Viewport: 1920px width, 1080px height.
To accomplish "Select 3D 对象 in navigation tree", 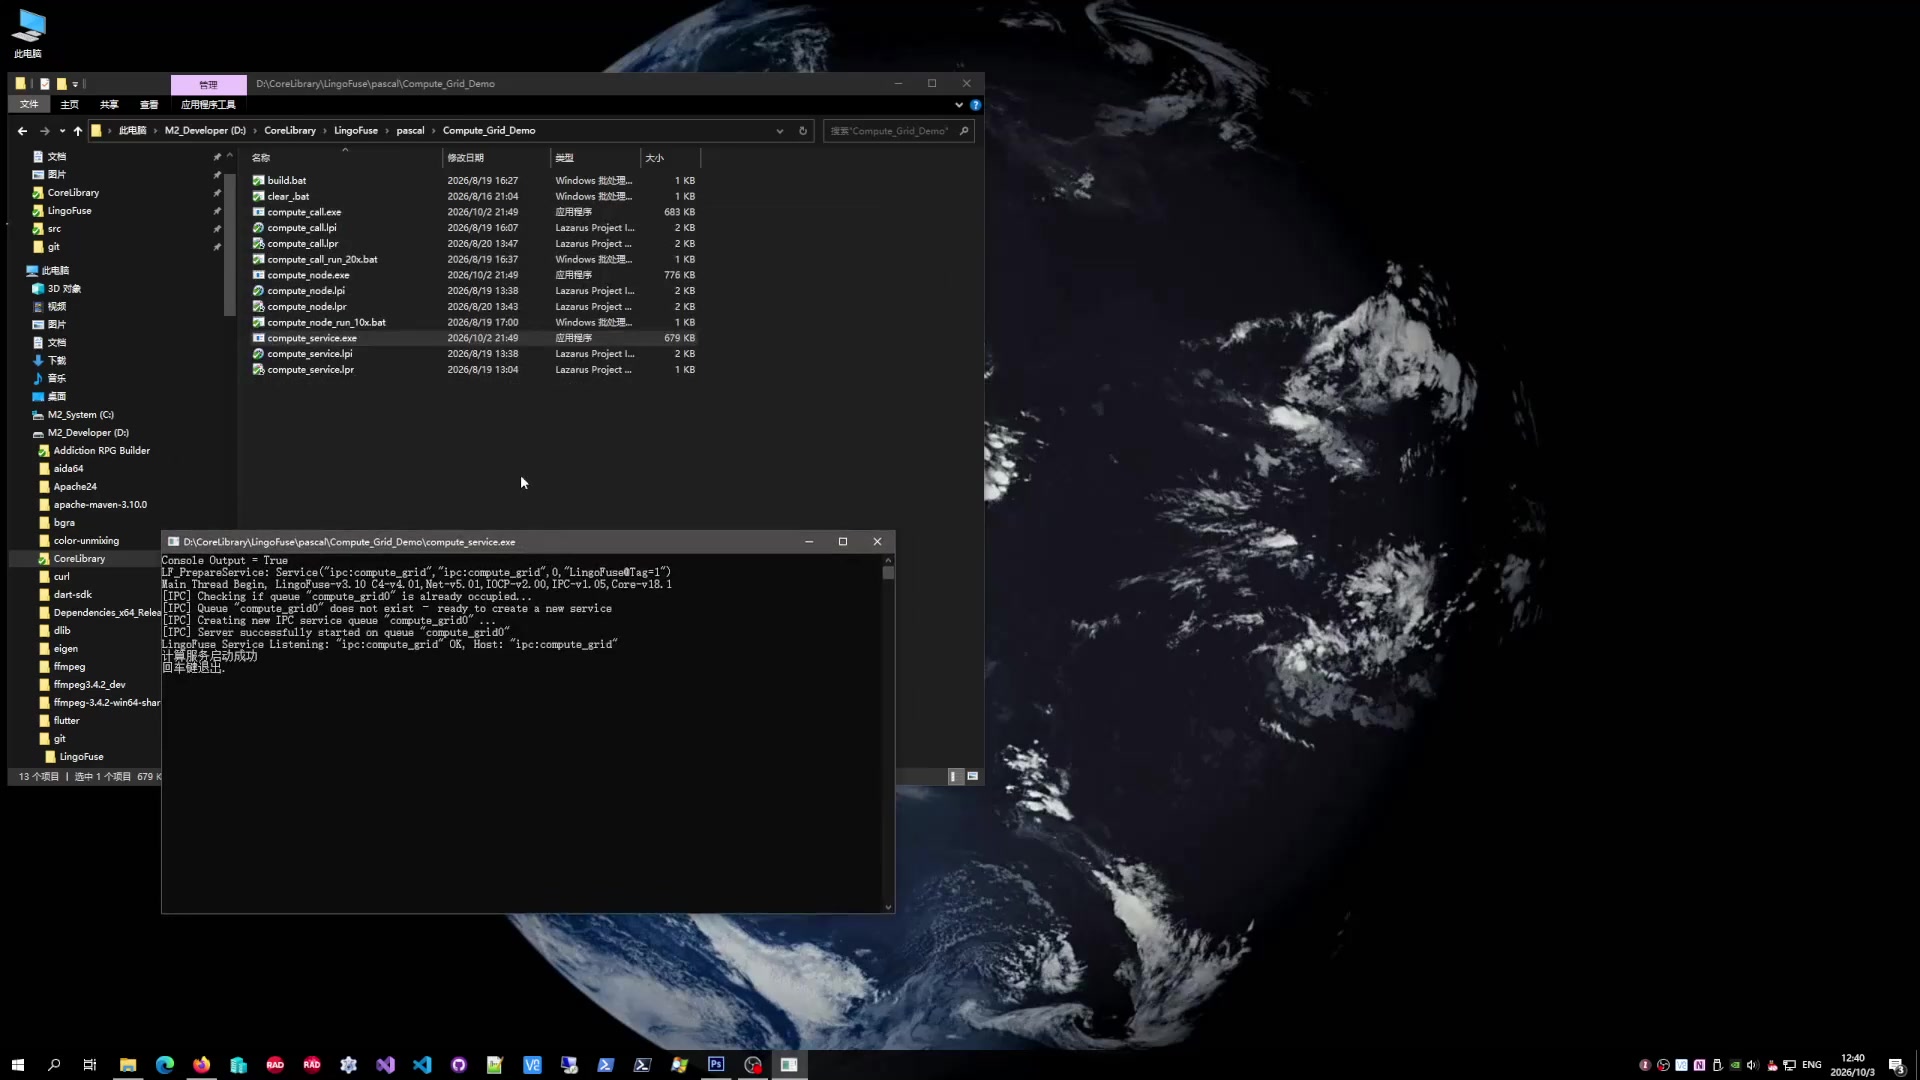I will point(64,289).
